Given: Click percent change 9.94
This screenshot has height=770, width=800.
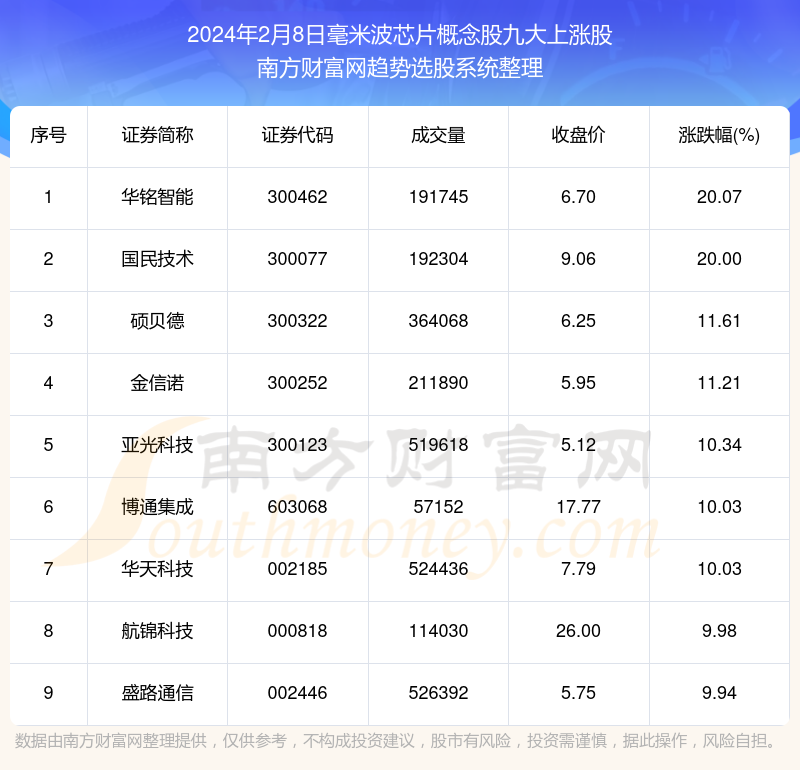Looking at the screenshot, I should (719, 693).
